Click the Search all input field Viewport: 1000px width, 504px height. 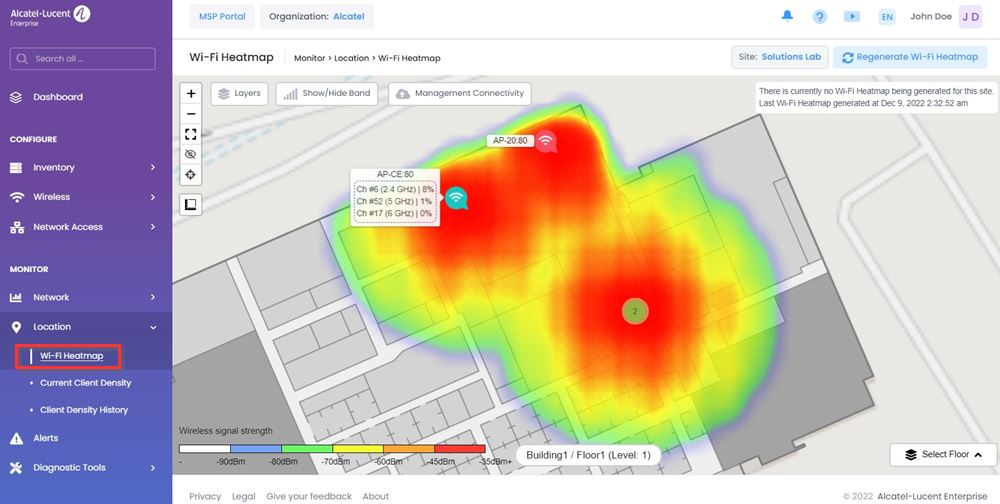82,59
